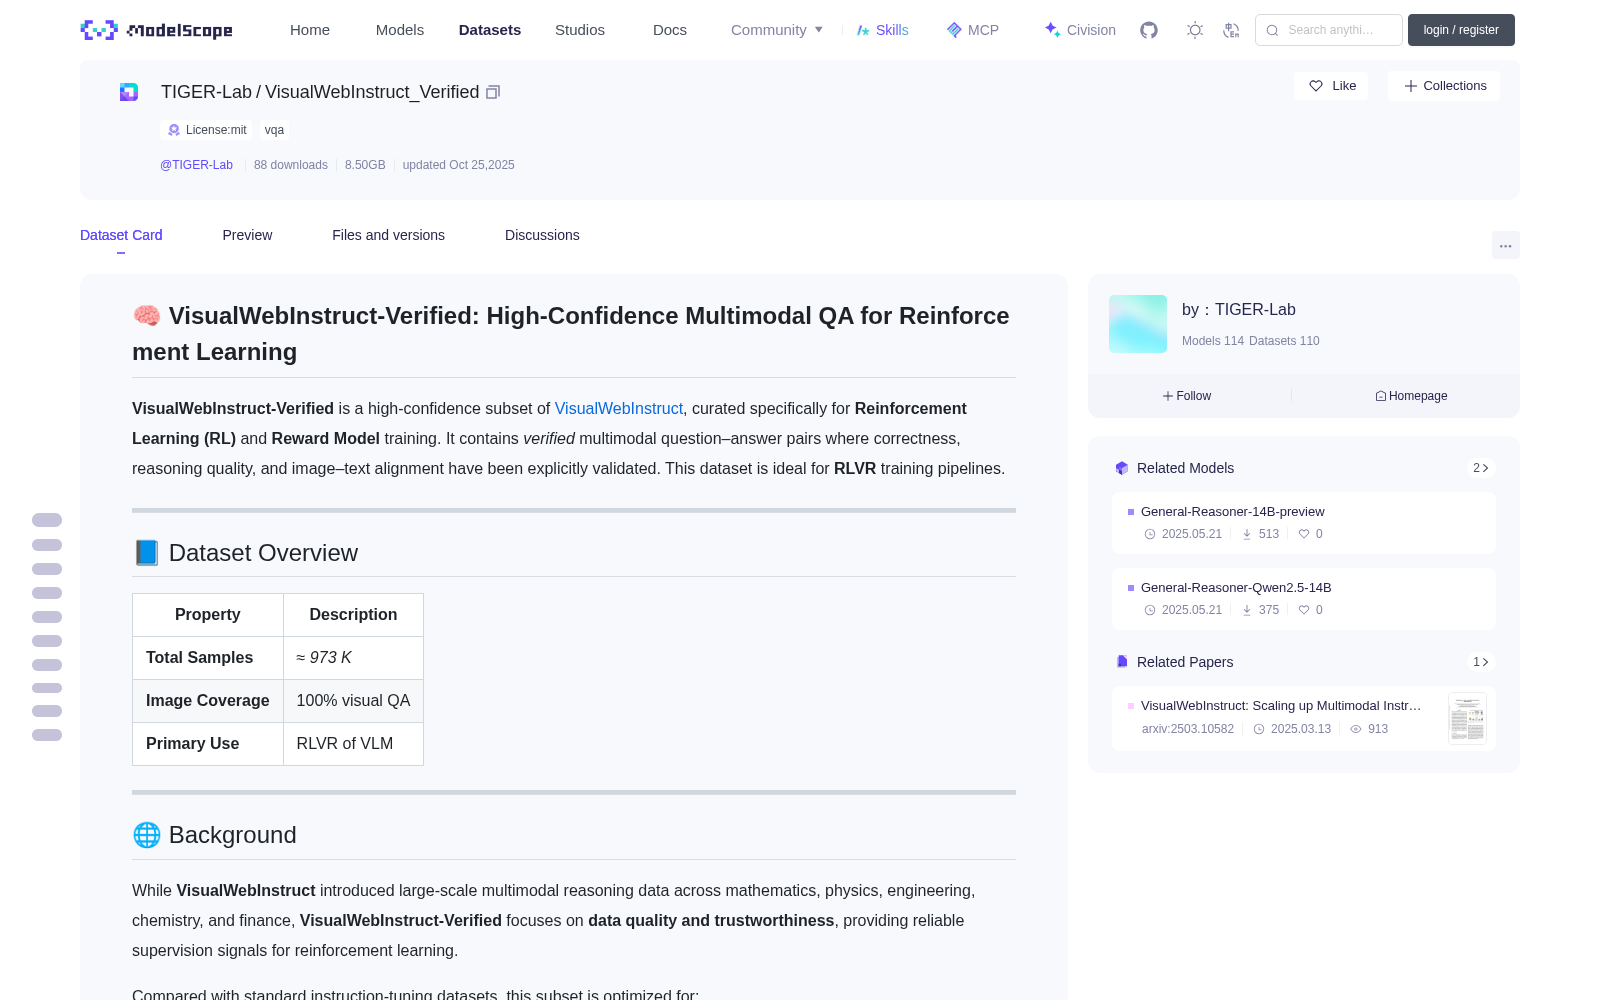Open the GitHub icon link
The image size is (1600, 1000).
click(x=1149, y=30)
